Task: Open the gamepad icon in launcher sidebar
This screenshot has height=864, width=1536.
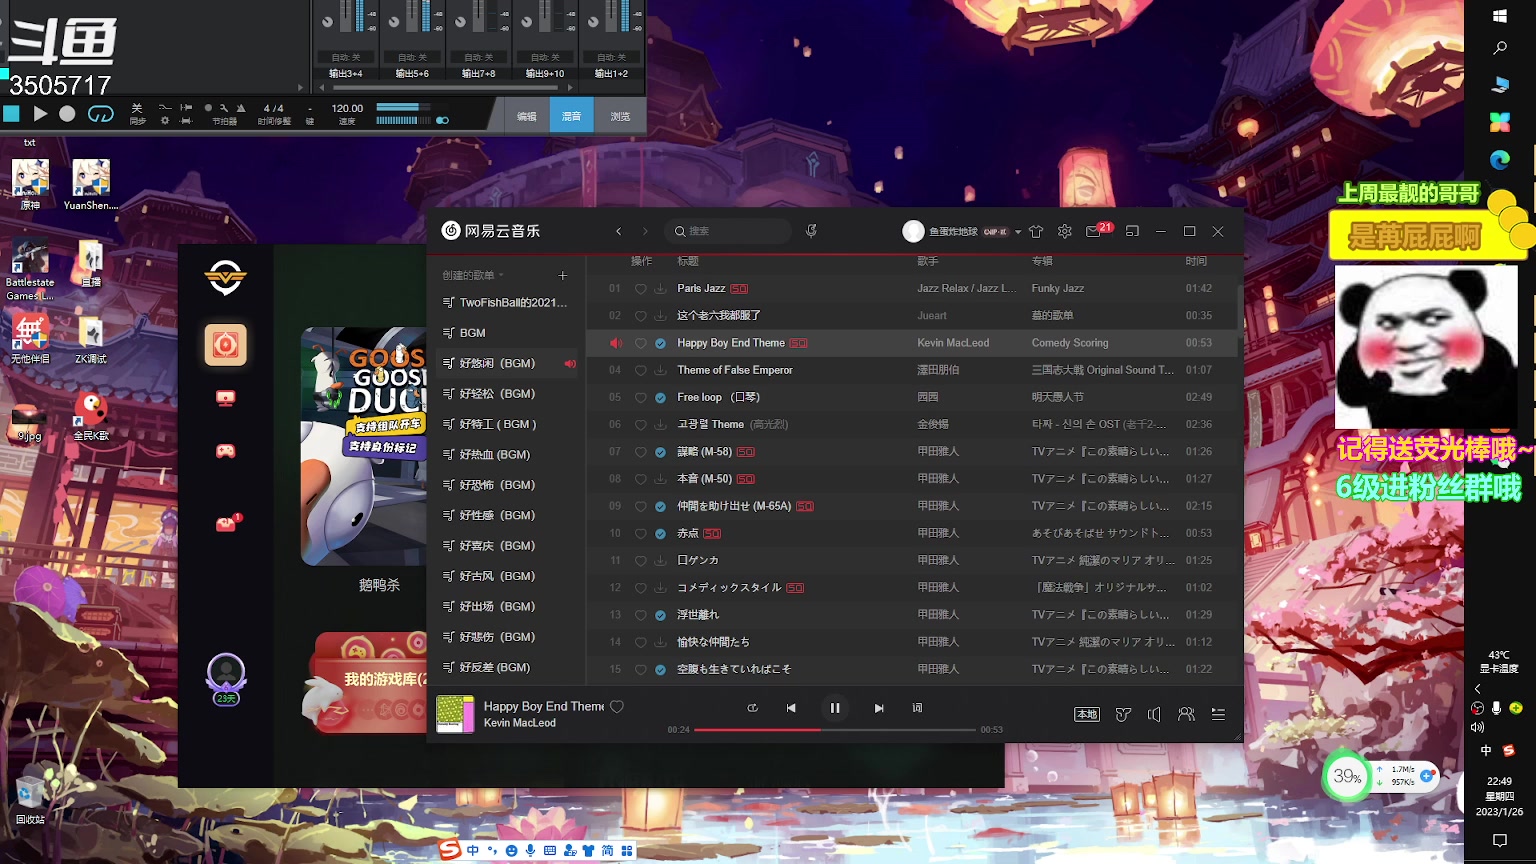Action: pos(226,451)
